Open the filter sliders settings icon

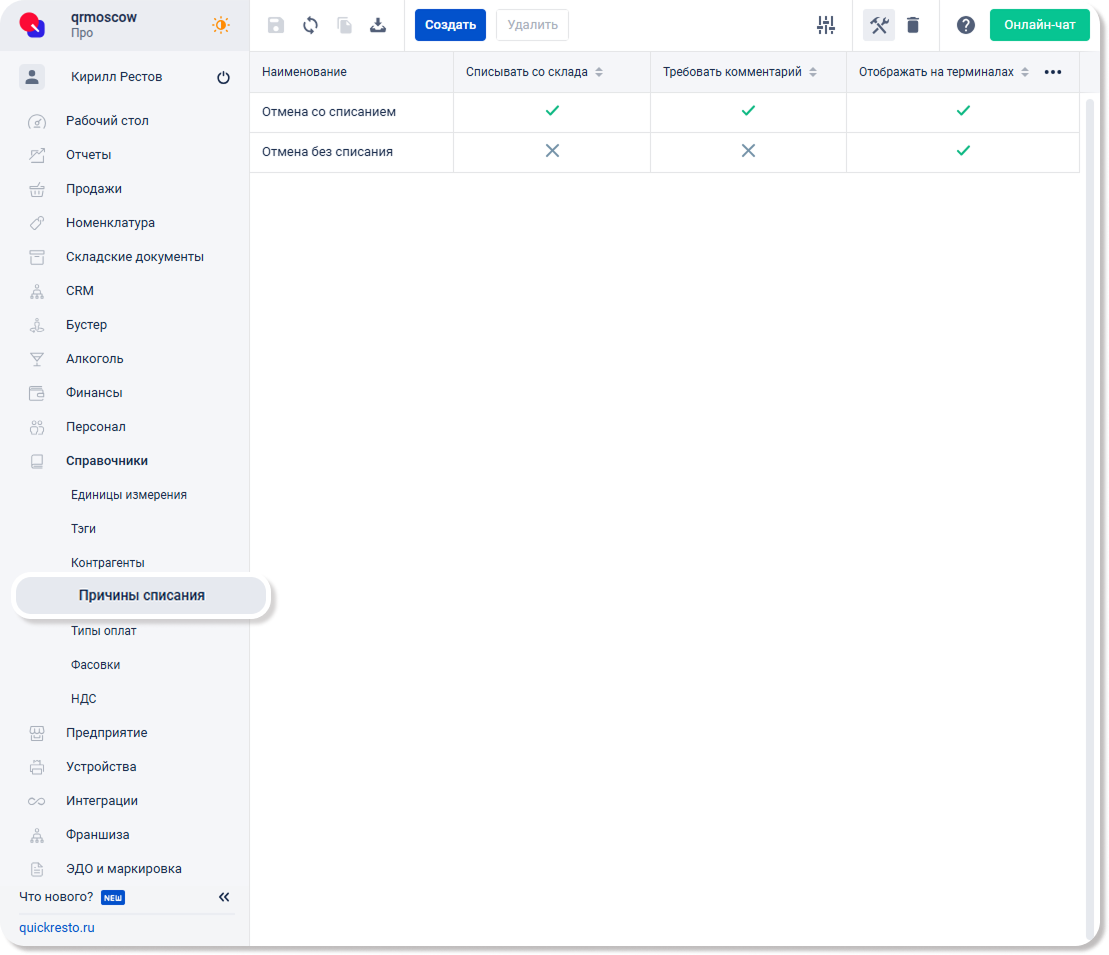pos(825,25)
